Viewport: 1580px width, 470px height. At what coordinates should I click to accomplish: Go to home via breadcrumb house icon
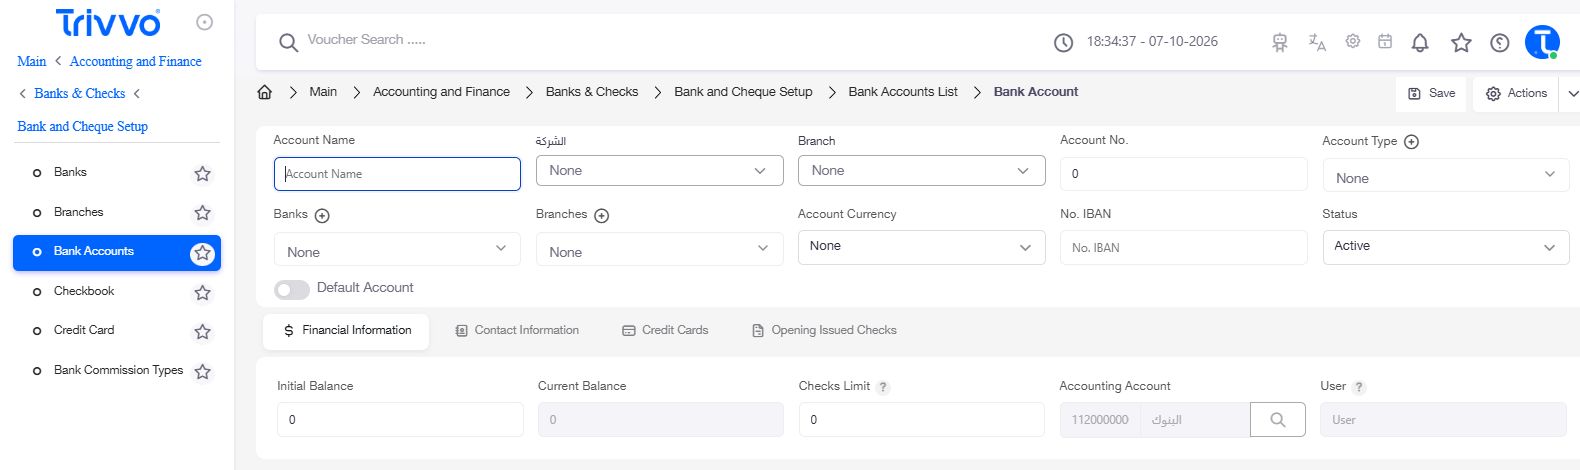(265, 92)
